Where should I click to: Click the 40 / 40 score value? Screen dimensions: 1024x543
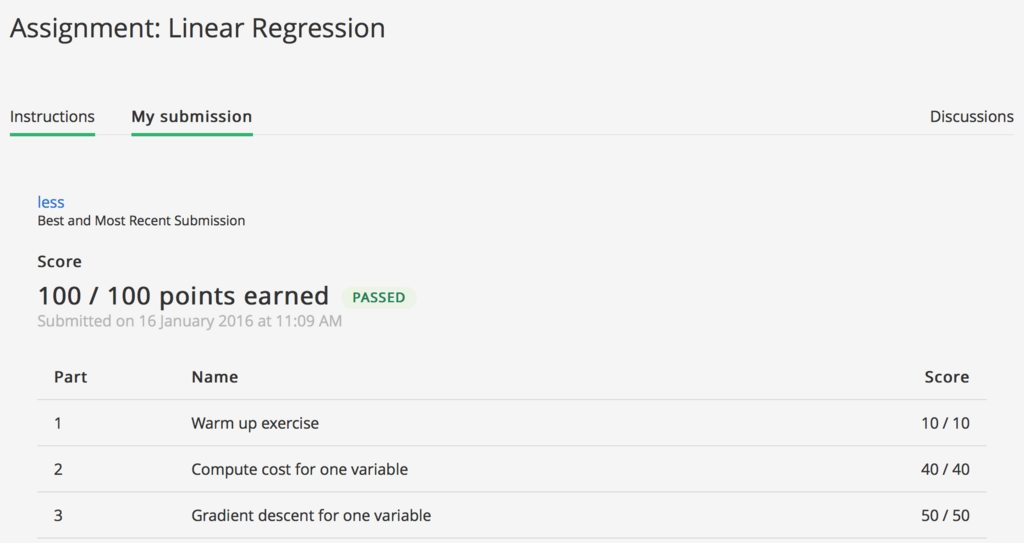point(946,469)
